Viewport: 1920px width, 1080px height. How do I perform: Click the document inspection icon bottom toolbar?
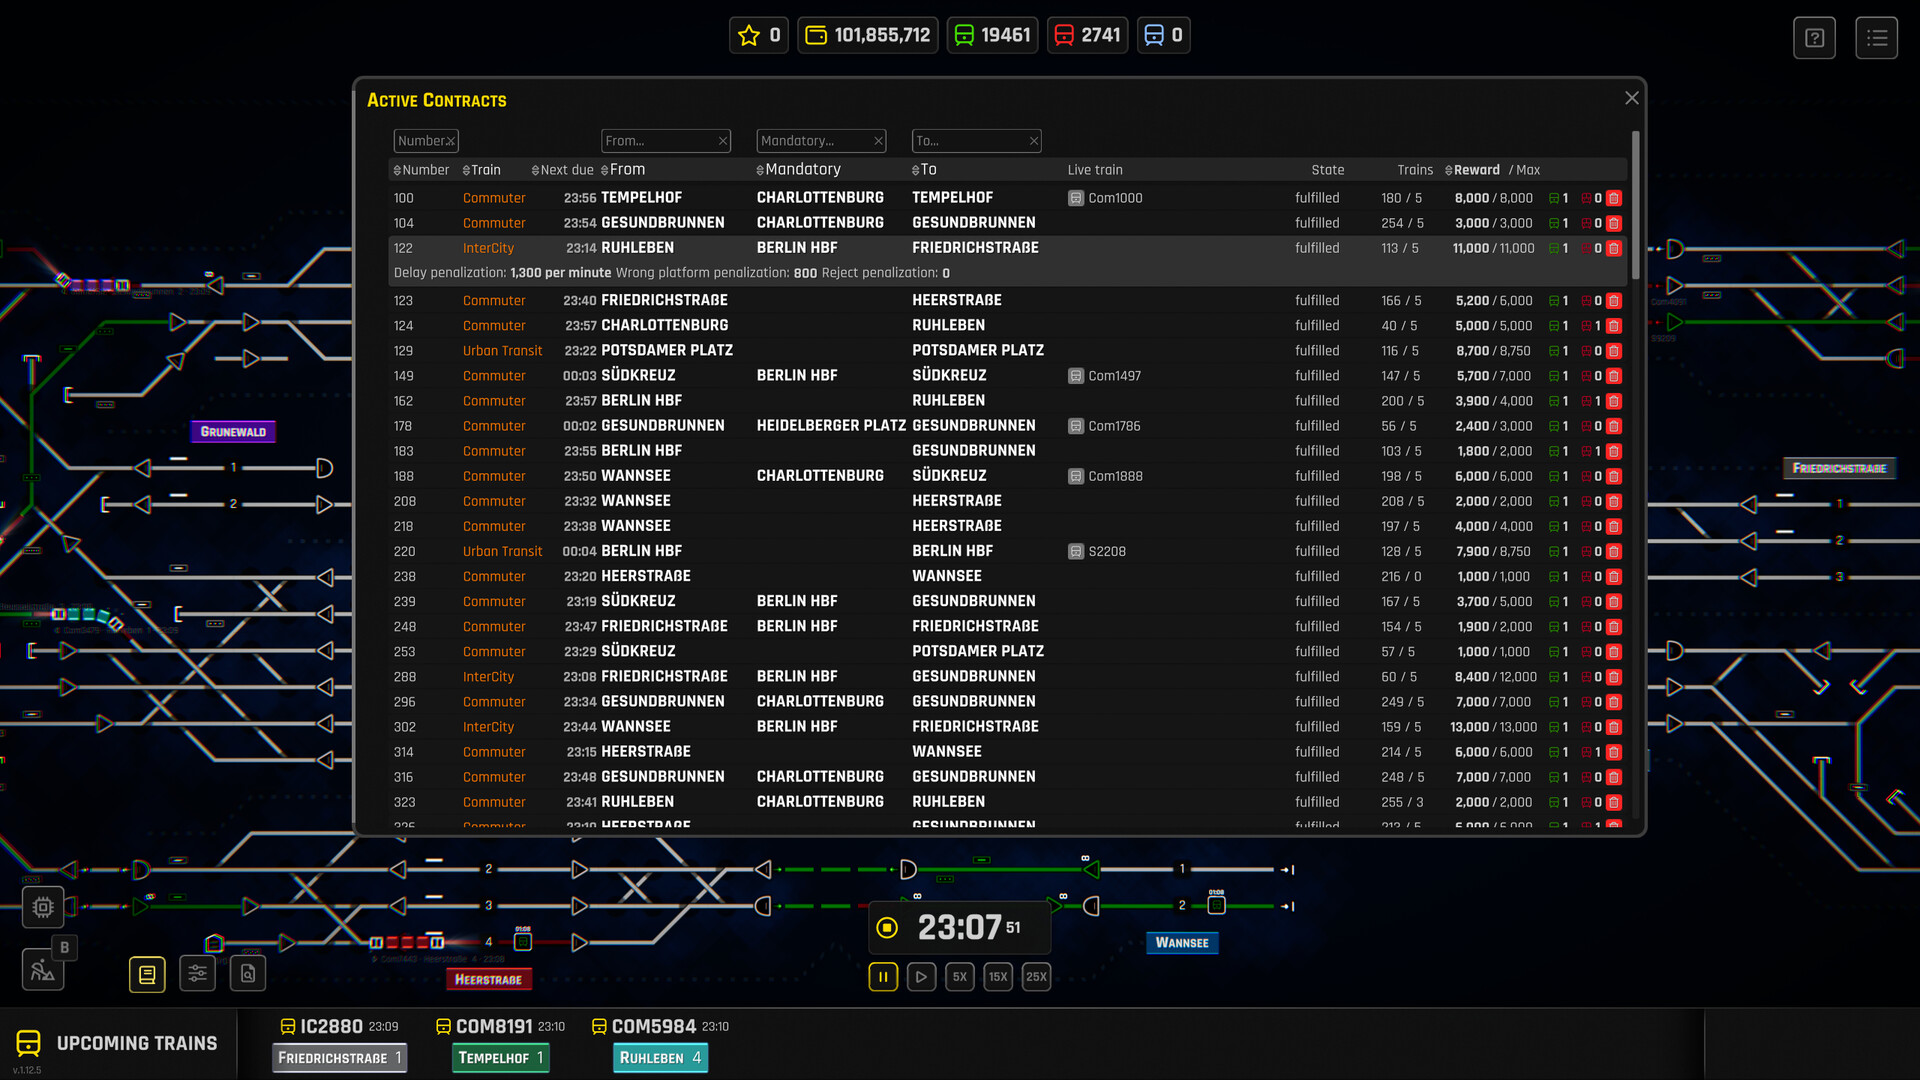click(x=247, y=973)
